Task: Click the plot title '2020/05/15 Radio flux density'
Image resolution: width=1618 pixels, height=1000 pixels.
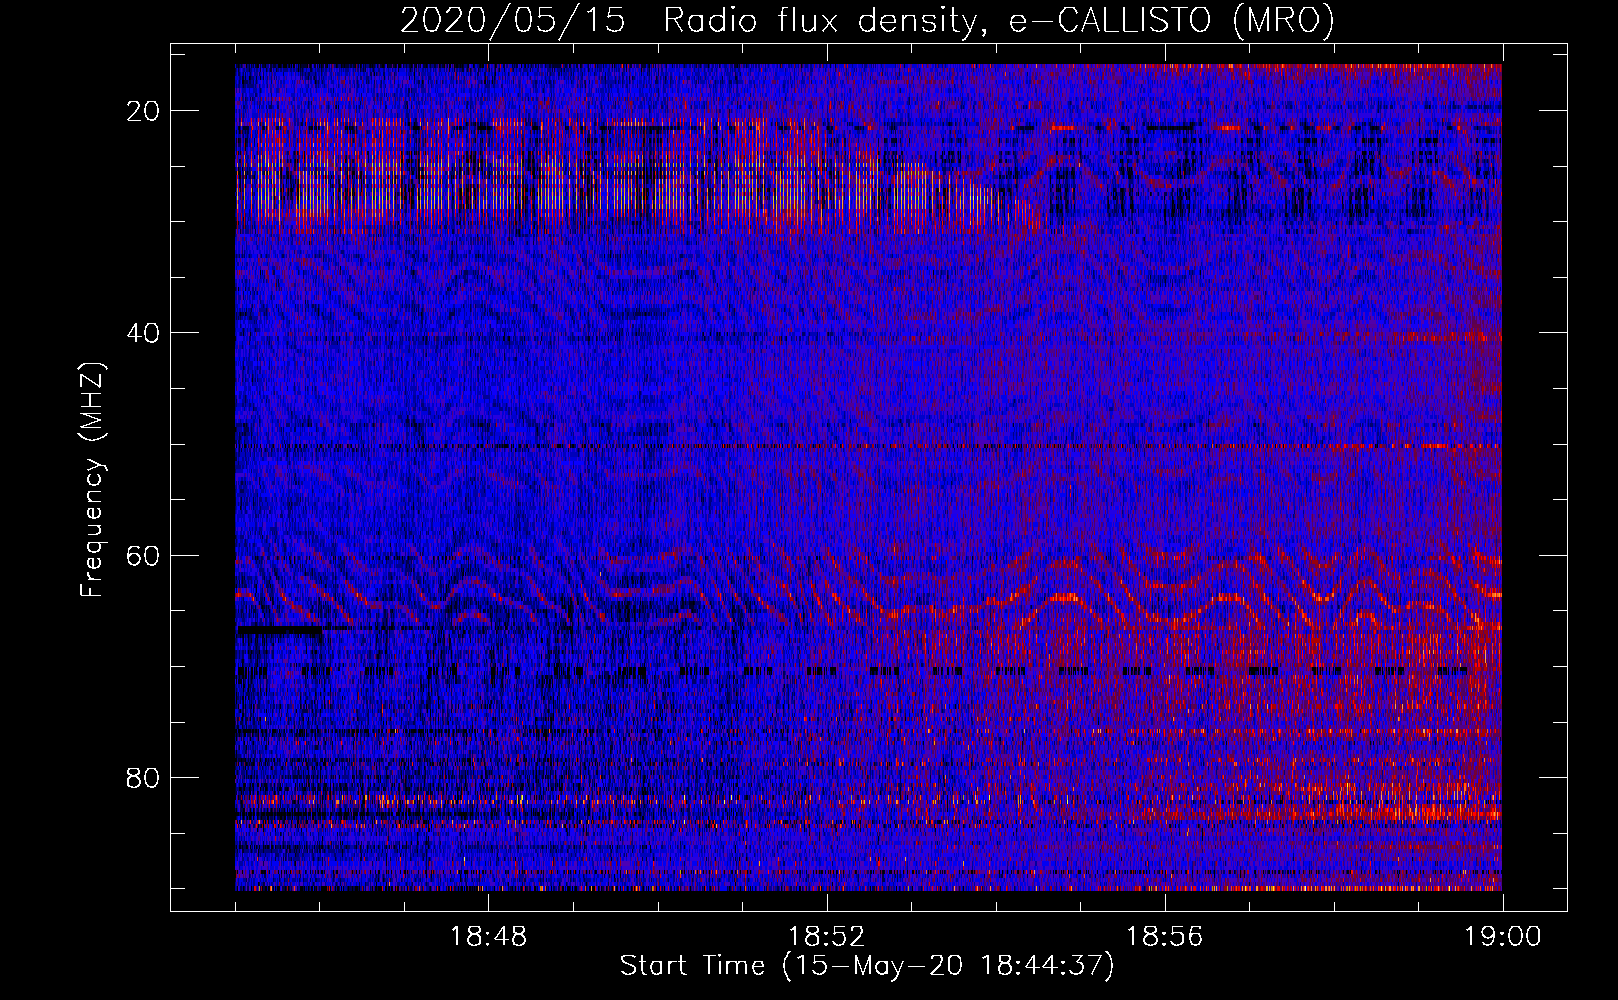Action: (x=868, y=20)
